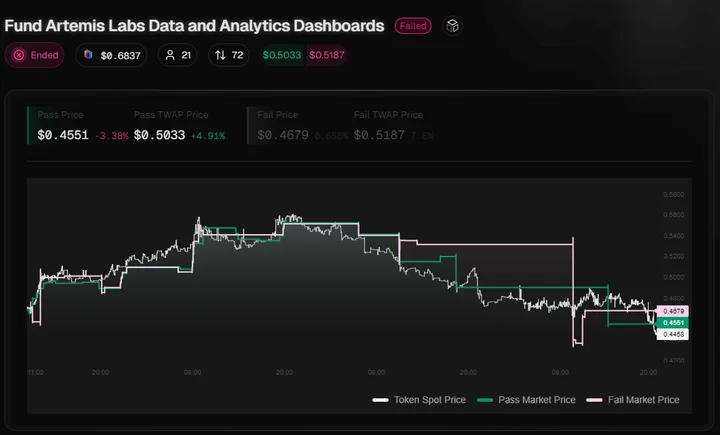
Task: Toggle the Pass Market Price series label
Action: tap(537, 400)
